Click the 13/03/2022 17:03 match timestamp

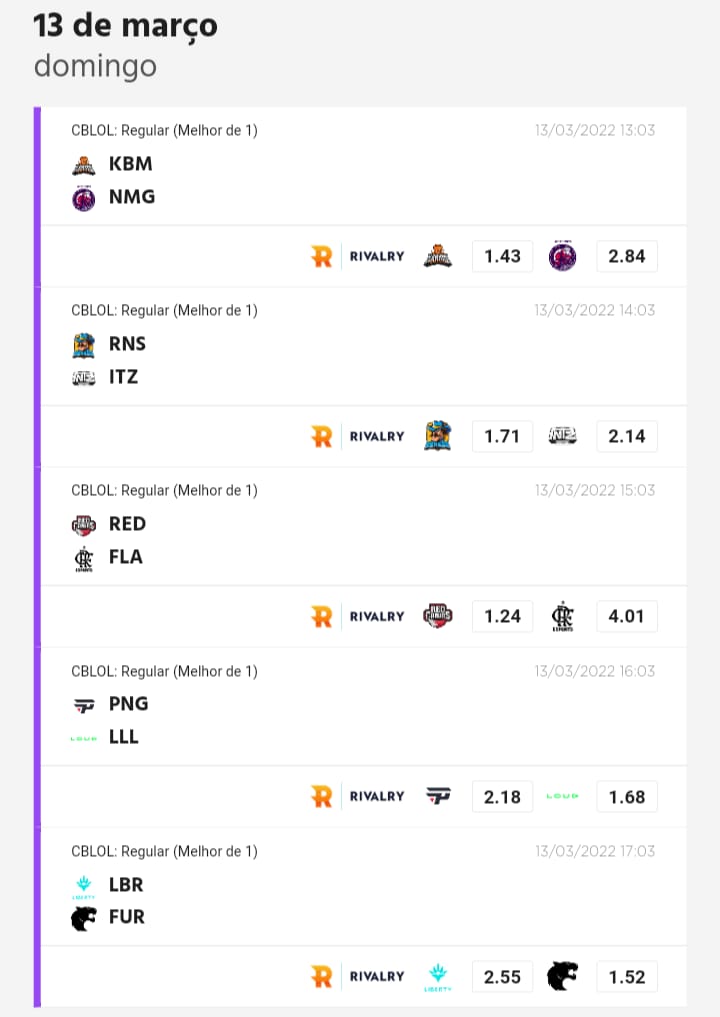tap(595, 851)
